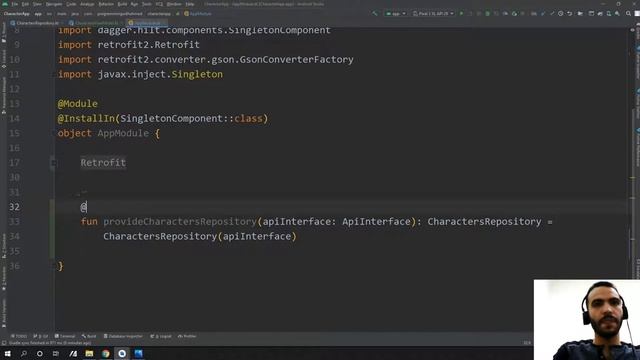Click the @Module annotation
640x360 pixels.
78,104
